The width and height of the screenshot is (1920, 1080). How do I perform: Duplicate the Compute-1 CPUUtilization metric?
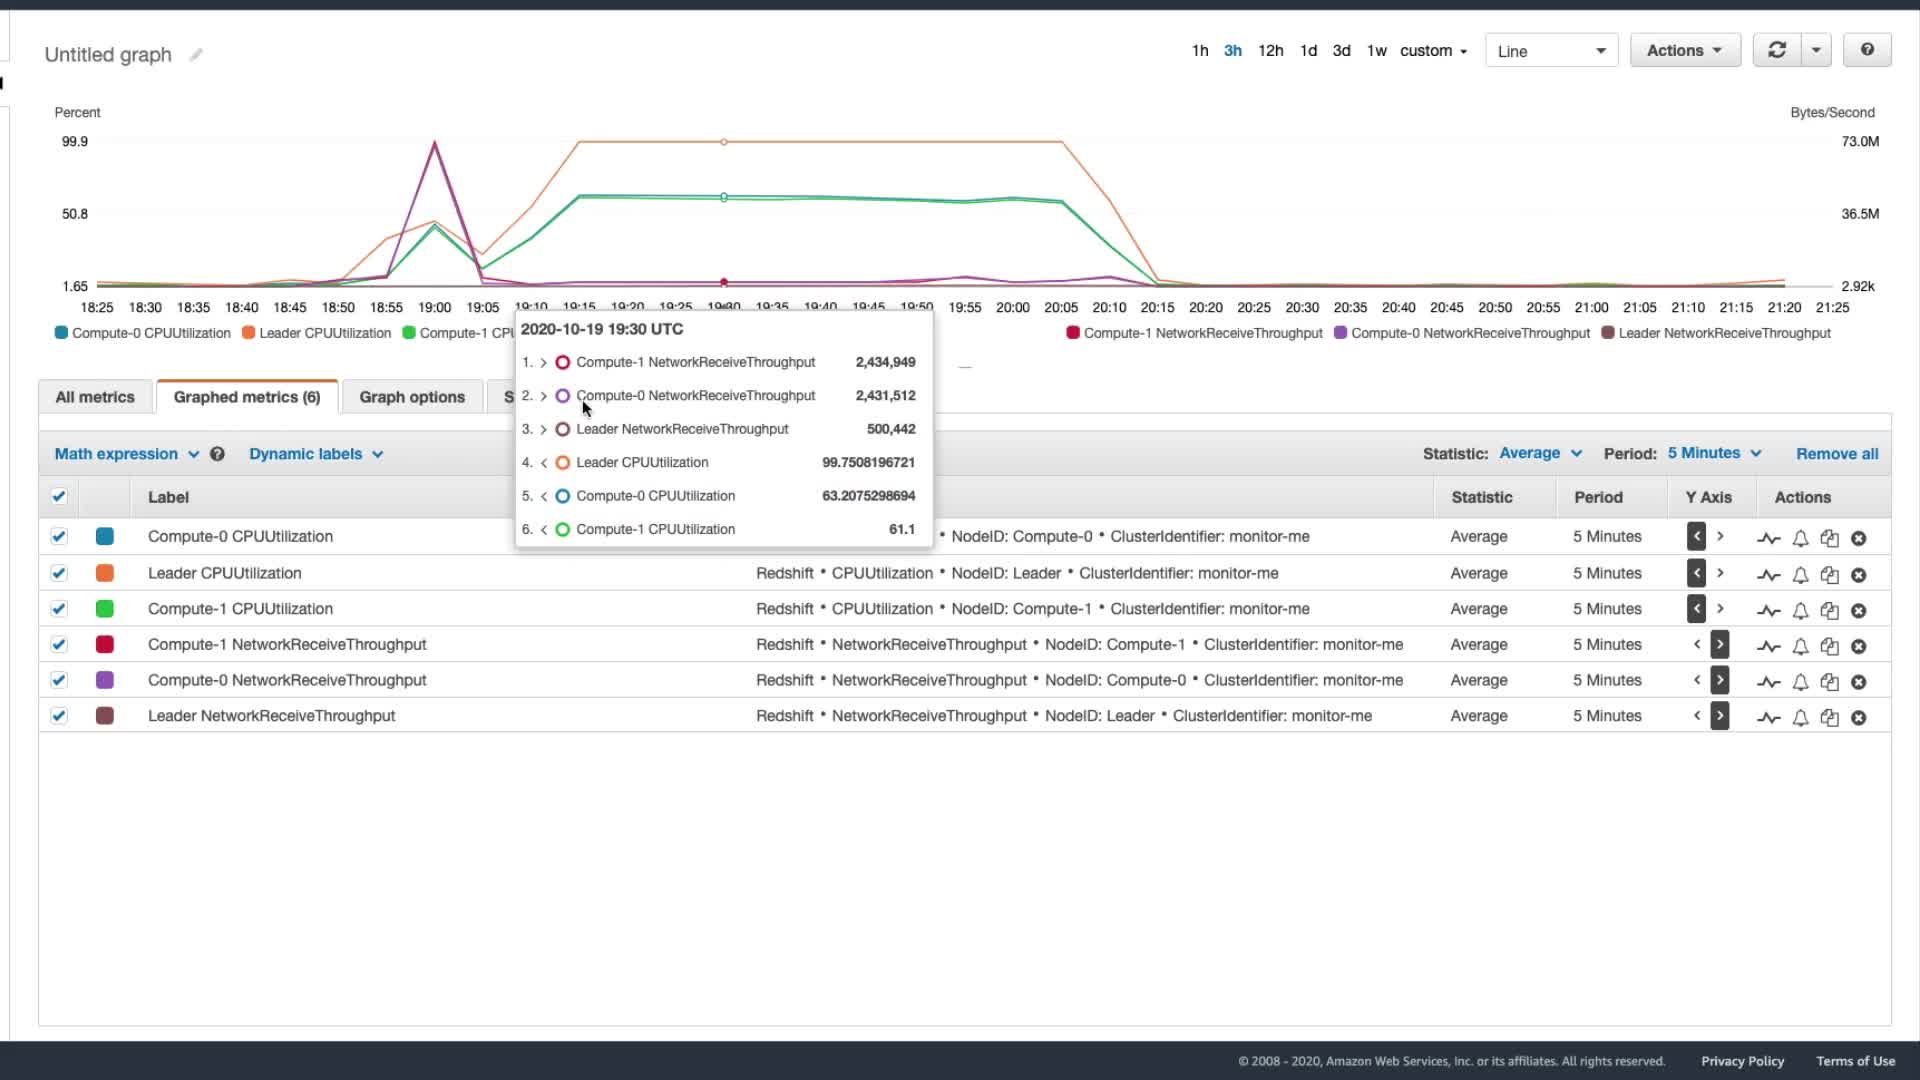point(1829,610)
